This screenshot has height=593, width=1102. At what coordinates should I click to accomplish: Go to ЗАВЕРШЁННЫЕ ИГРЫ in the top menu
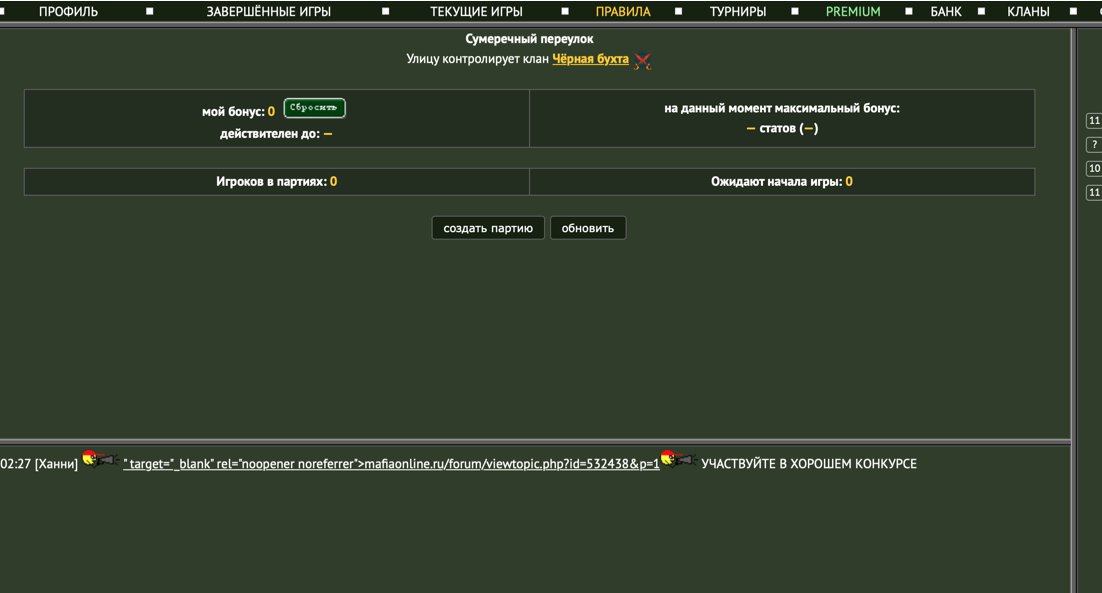pyautogui.click(x=268, y=11)
